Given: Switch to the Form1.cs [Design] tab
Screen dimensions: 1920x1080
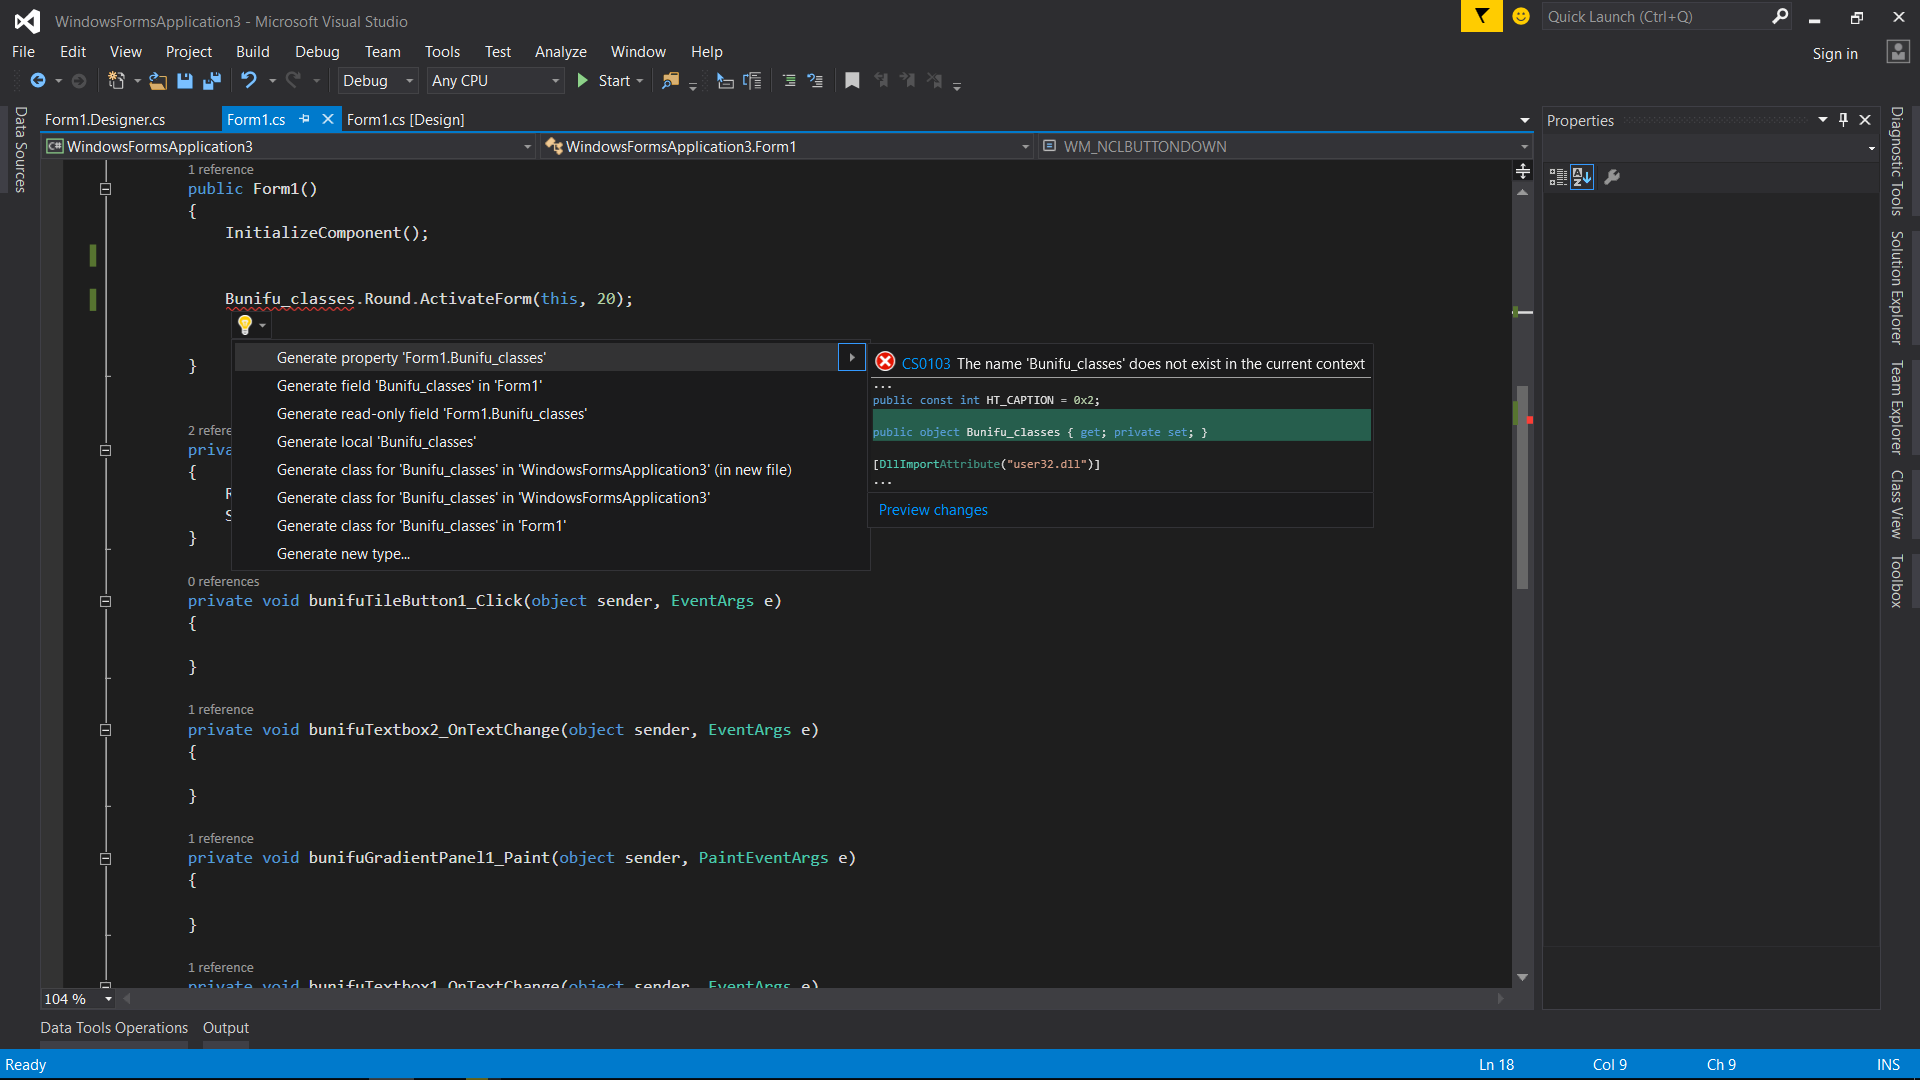Looking at the screenshot, I should click(x=405, y=120).
